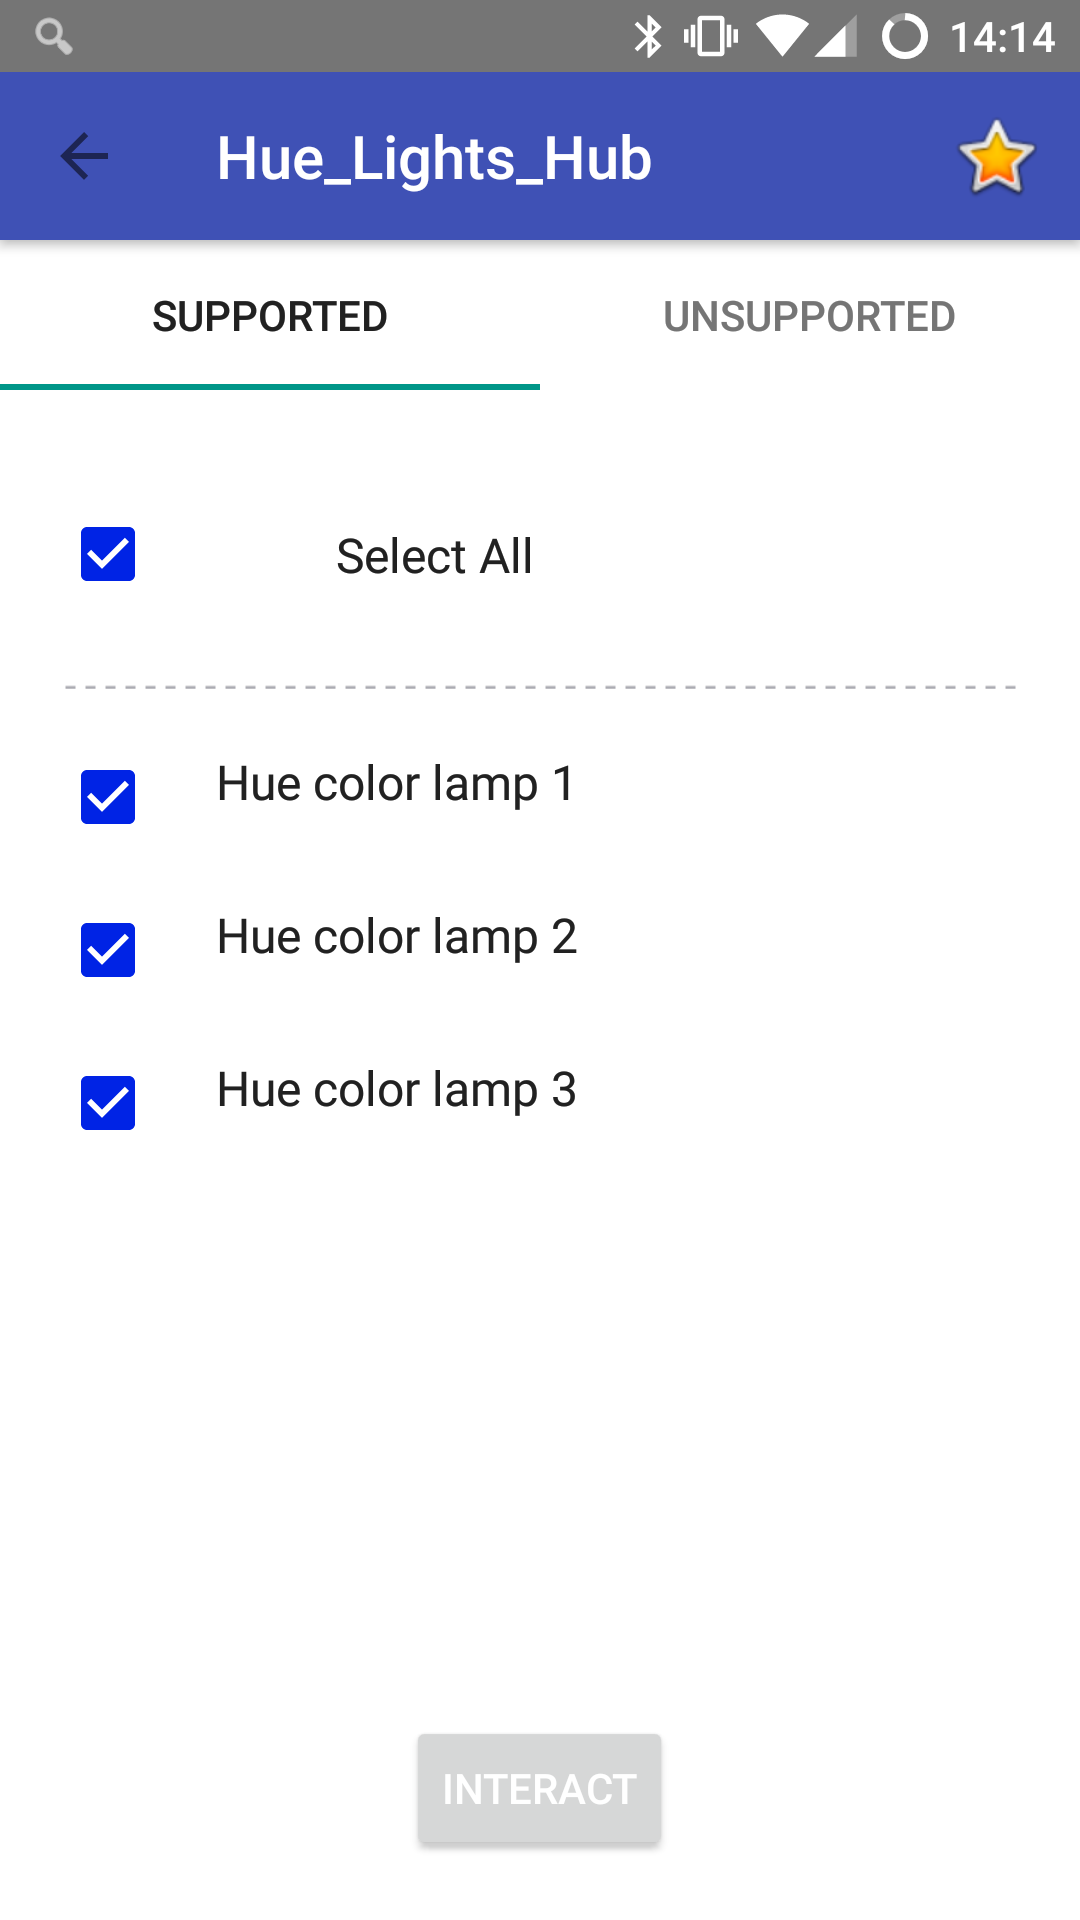Screen dimensions: 1080x1920
Task: Tap the circular battery indicator icon
Action: coord(904,37)
